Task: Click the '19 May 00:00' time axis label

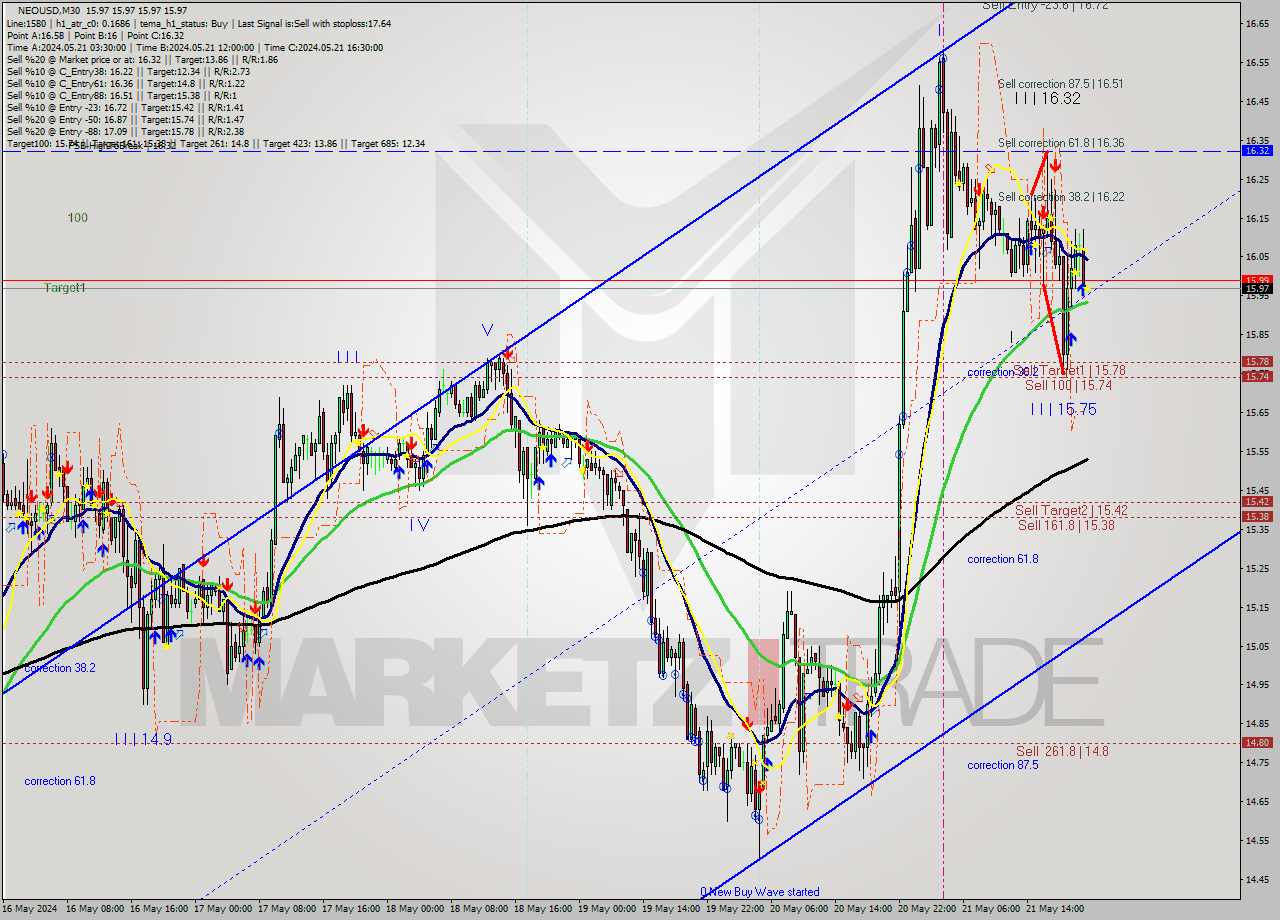Action: click(607, 909)
